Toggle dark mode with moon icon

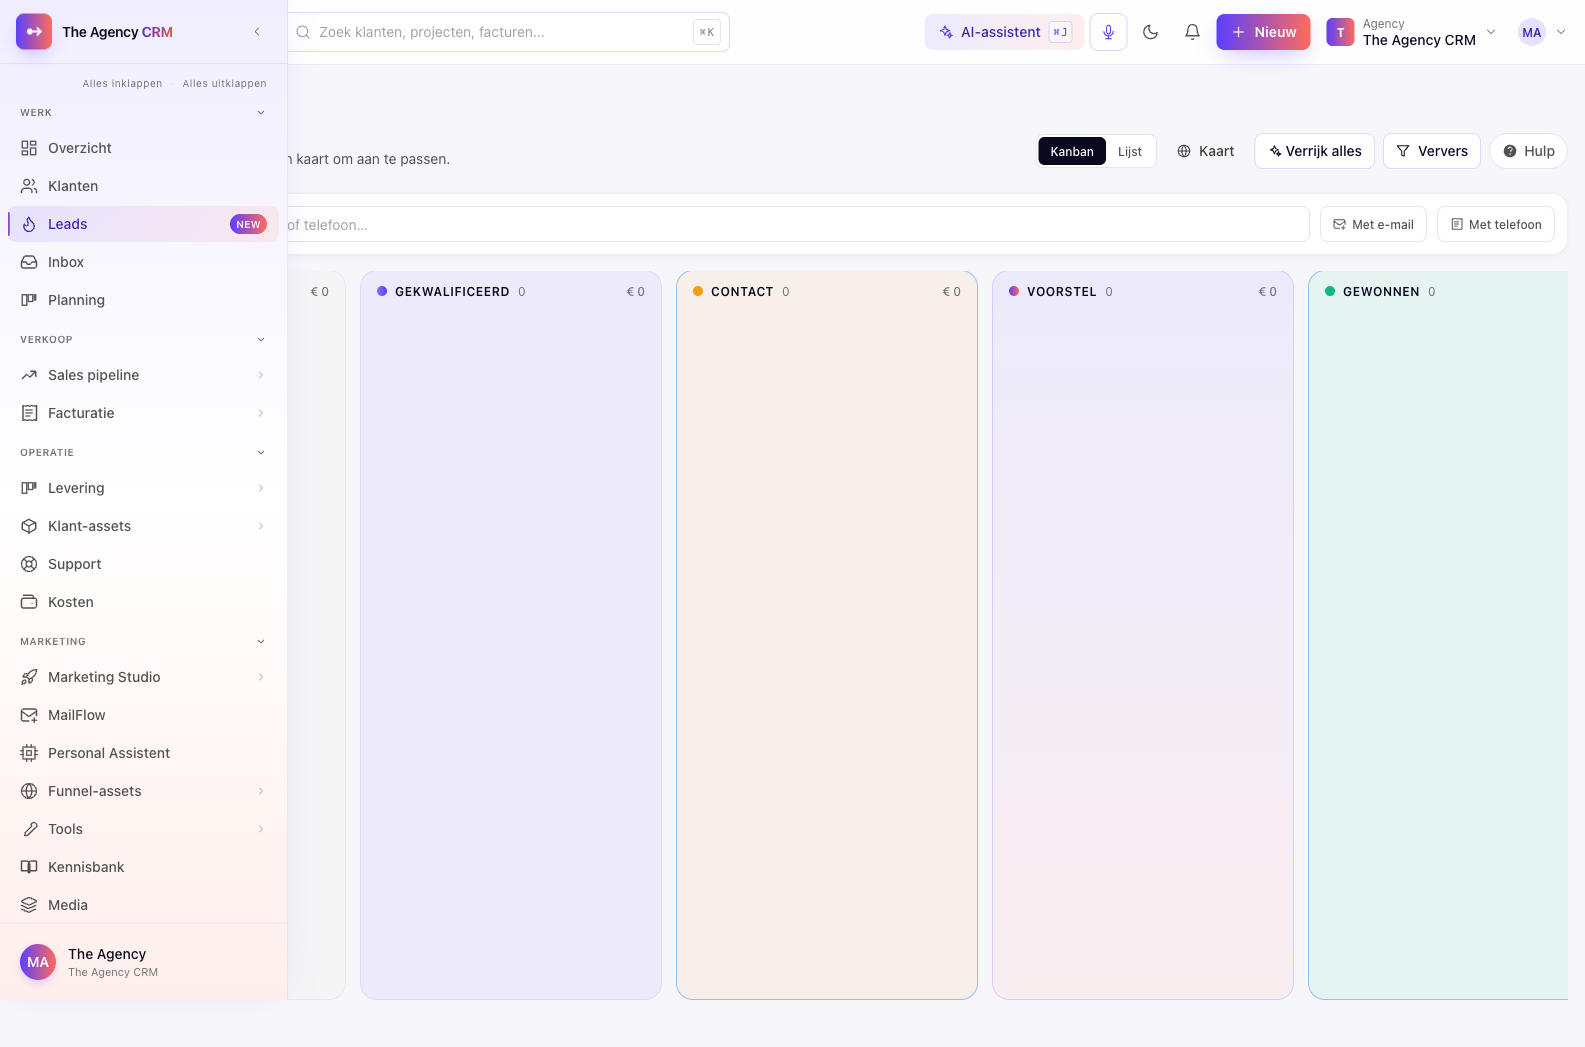point(1150,32)
